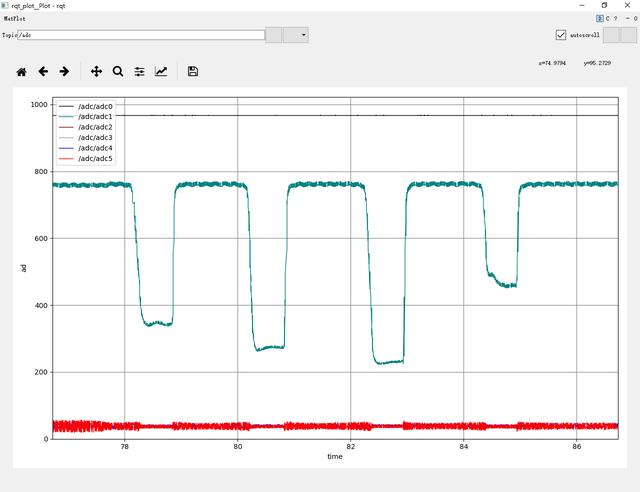Select the zoom-to-rectangle magnifier tool
Image resolution: width=640 pixels, height=492 pixels.
118,71
